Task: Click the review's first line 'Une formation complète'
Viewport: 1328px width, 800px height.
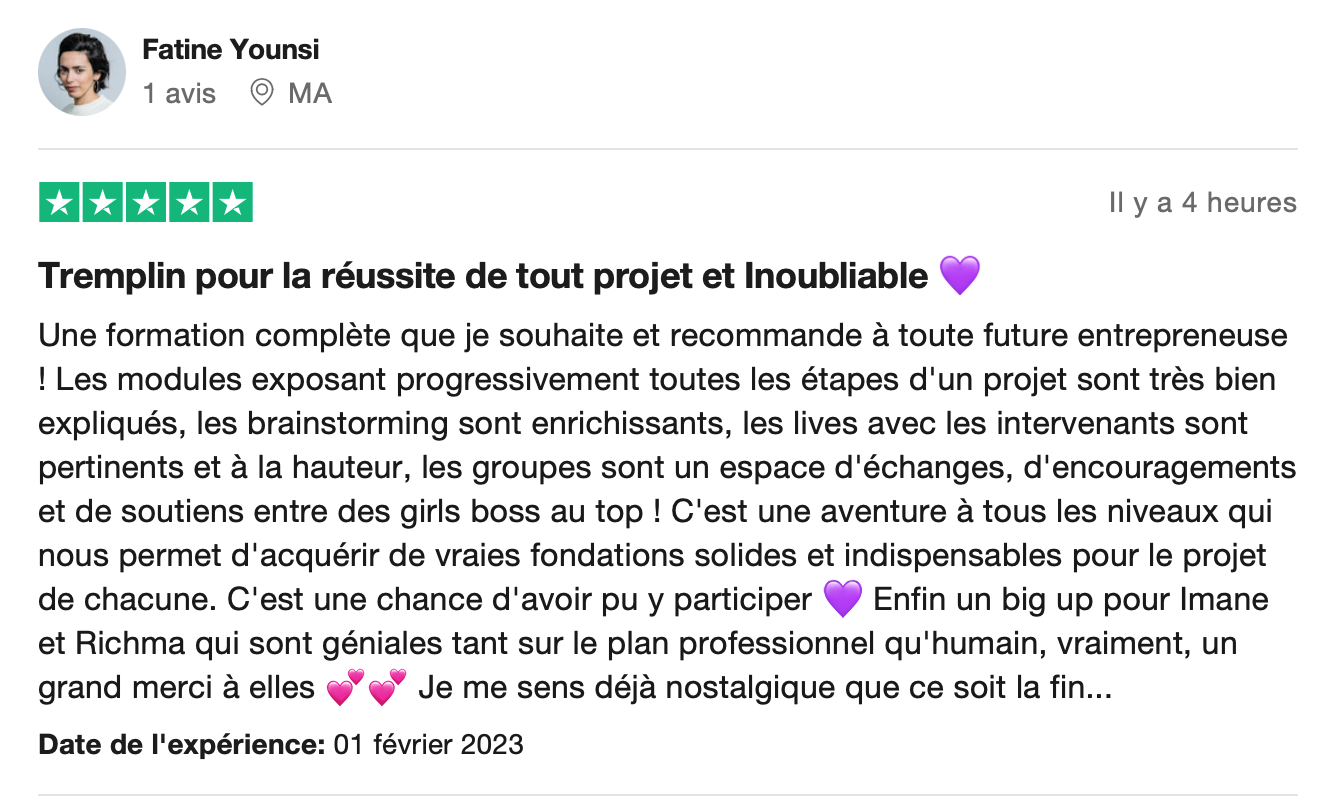Action: (663, 336)
